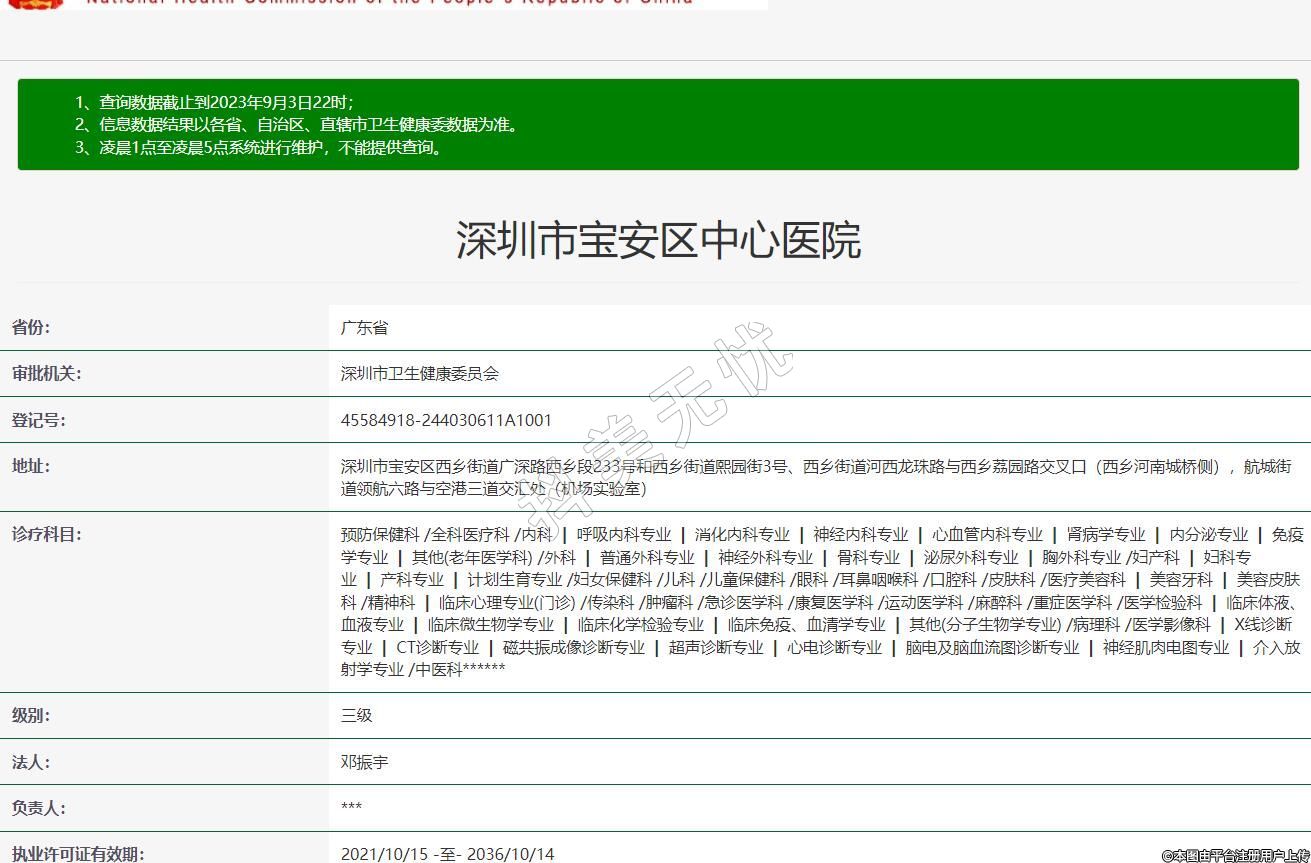The height and width of the screenshot is (863, 1311).
Task: Select the 广东省 province value
Action: click(364, 328)
